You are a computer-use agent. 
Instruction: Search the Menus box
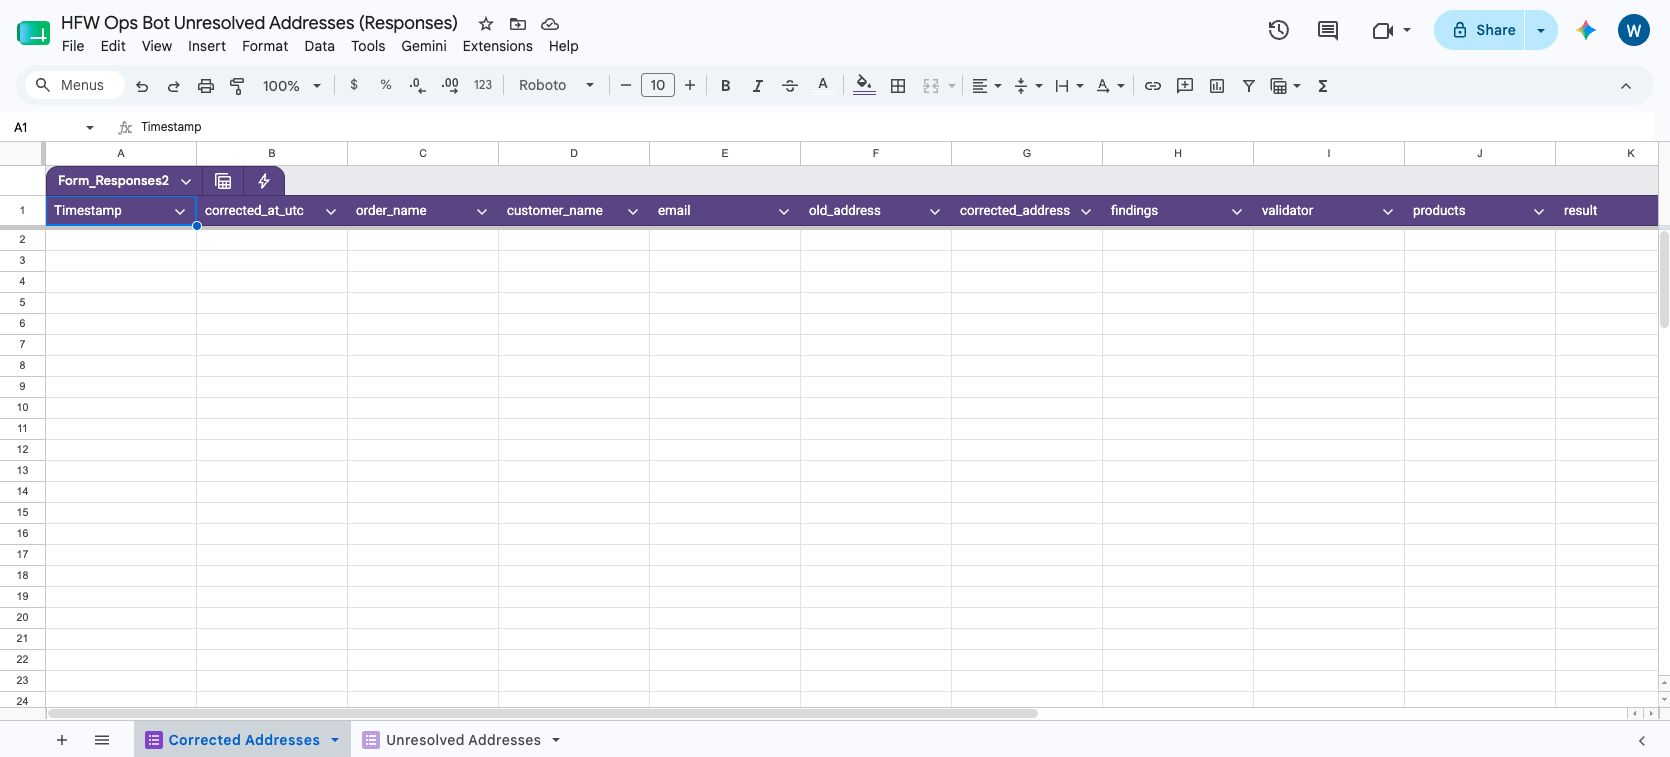point(75,85)
